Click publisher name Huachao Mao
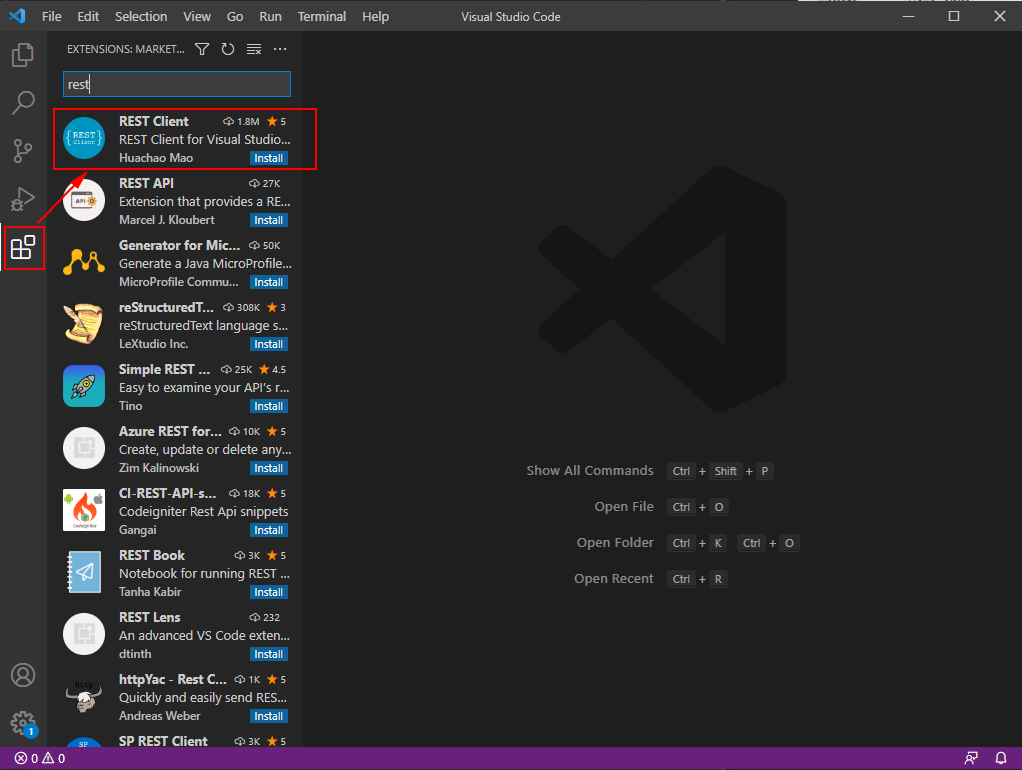This screenshot has width=1022, height=770. click(156, 158)
